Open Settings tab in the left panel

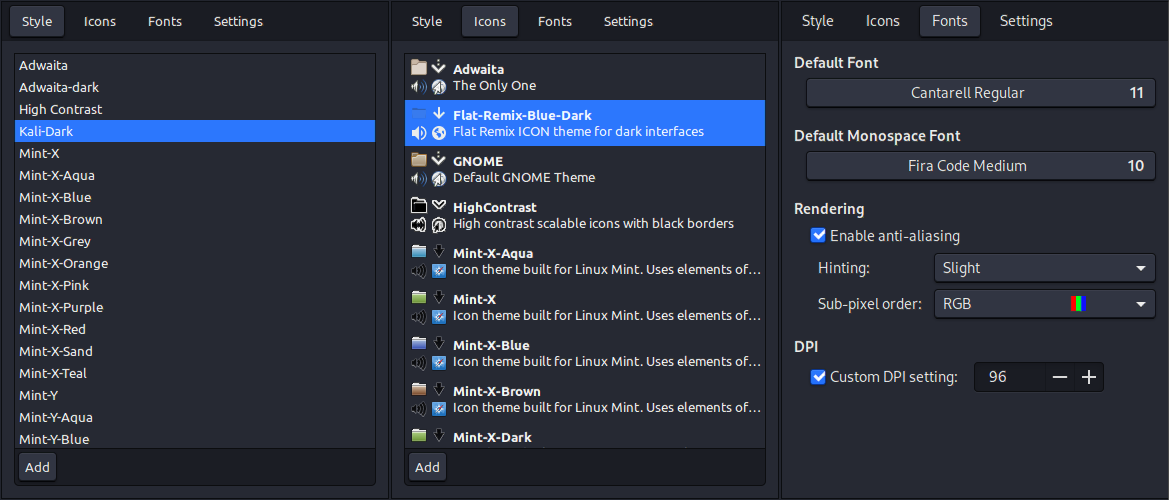tap(239, 22)
